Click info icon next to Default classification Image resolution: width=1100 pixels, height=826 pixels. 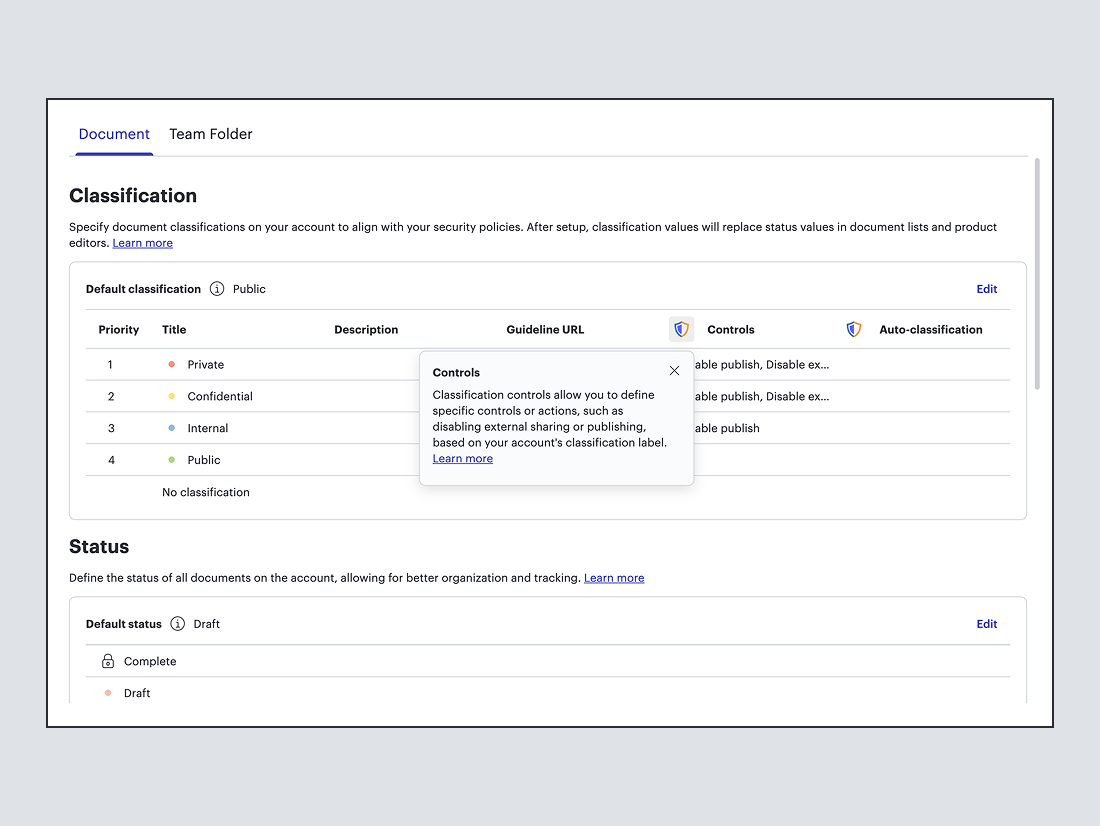[217, 289]
